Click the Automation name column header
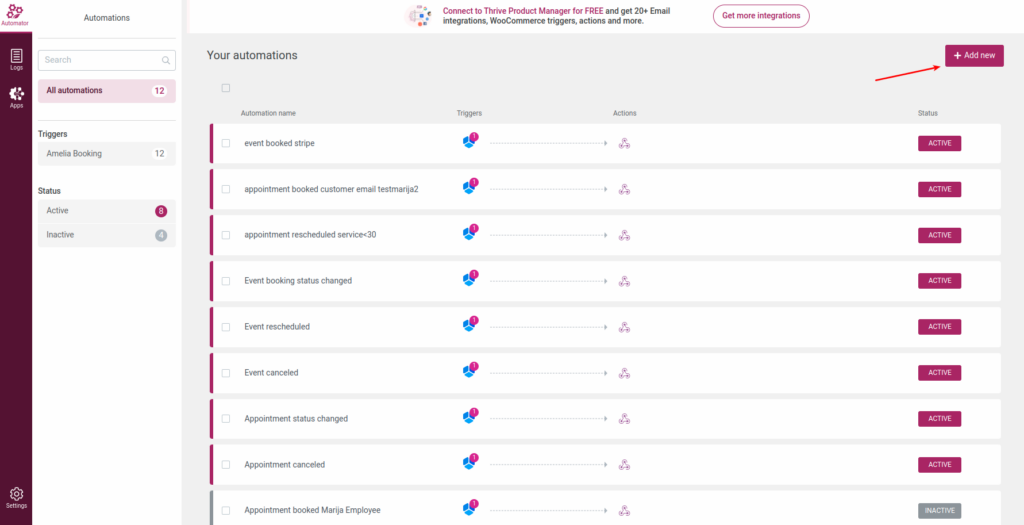This screenshot has height=525, width=1024. click(x=268, y=113)
